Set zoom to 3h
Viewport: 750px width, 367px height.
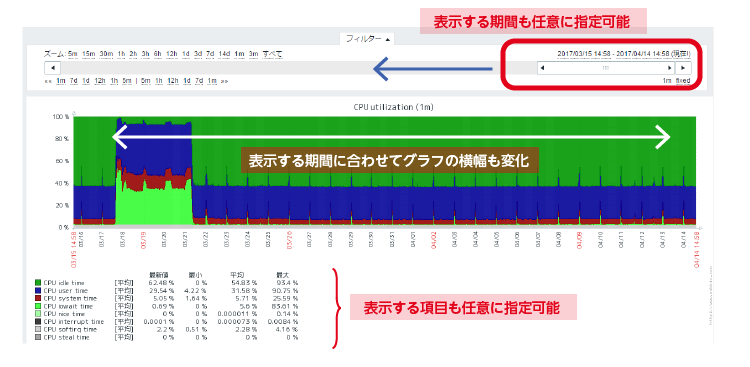coord(145,54)
